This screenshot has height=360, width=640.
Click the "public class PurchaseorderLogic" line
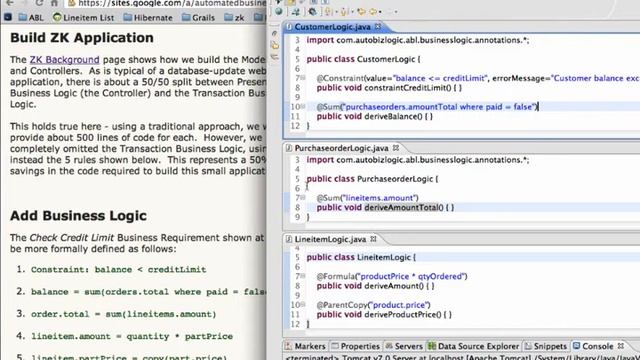(372, 179)
